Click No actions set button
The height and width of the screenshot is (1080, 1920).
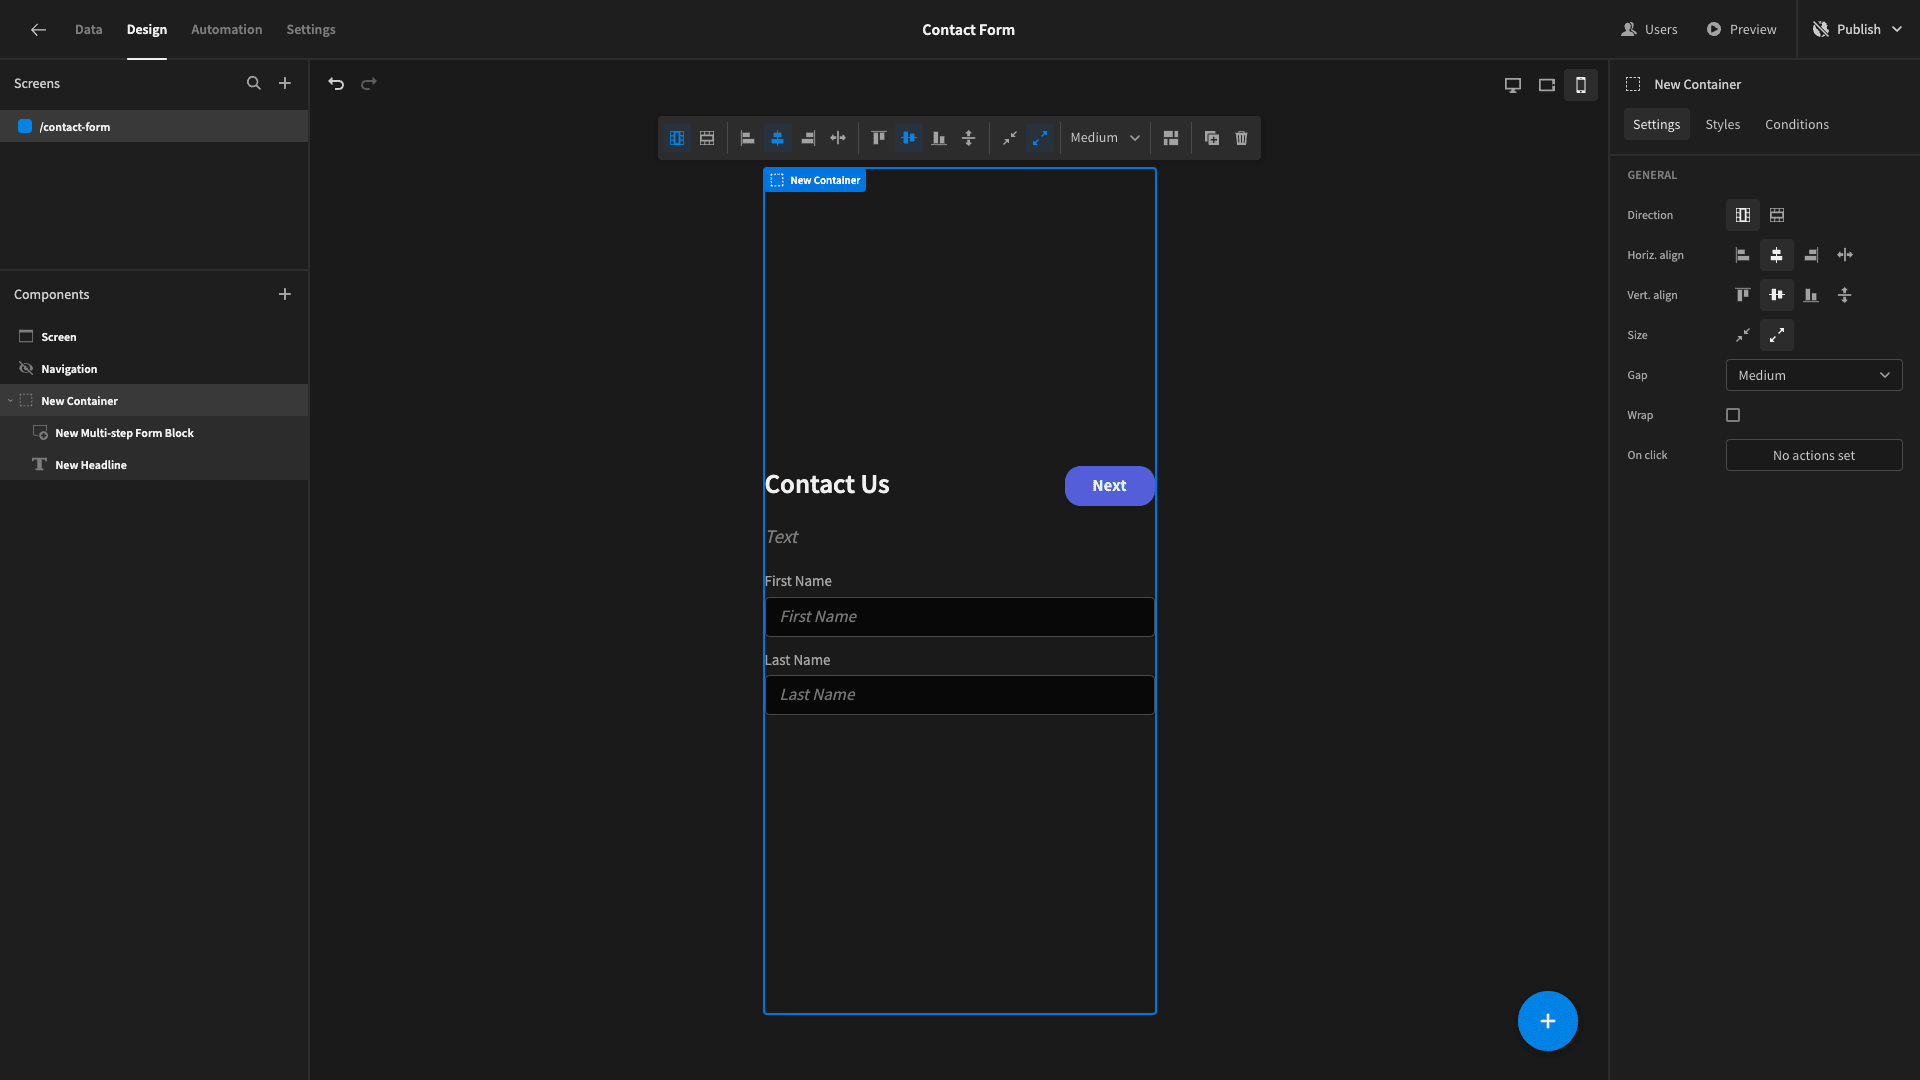pyautogui.click(x=1814, y=455)
